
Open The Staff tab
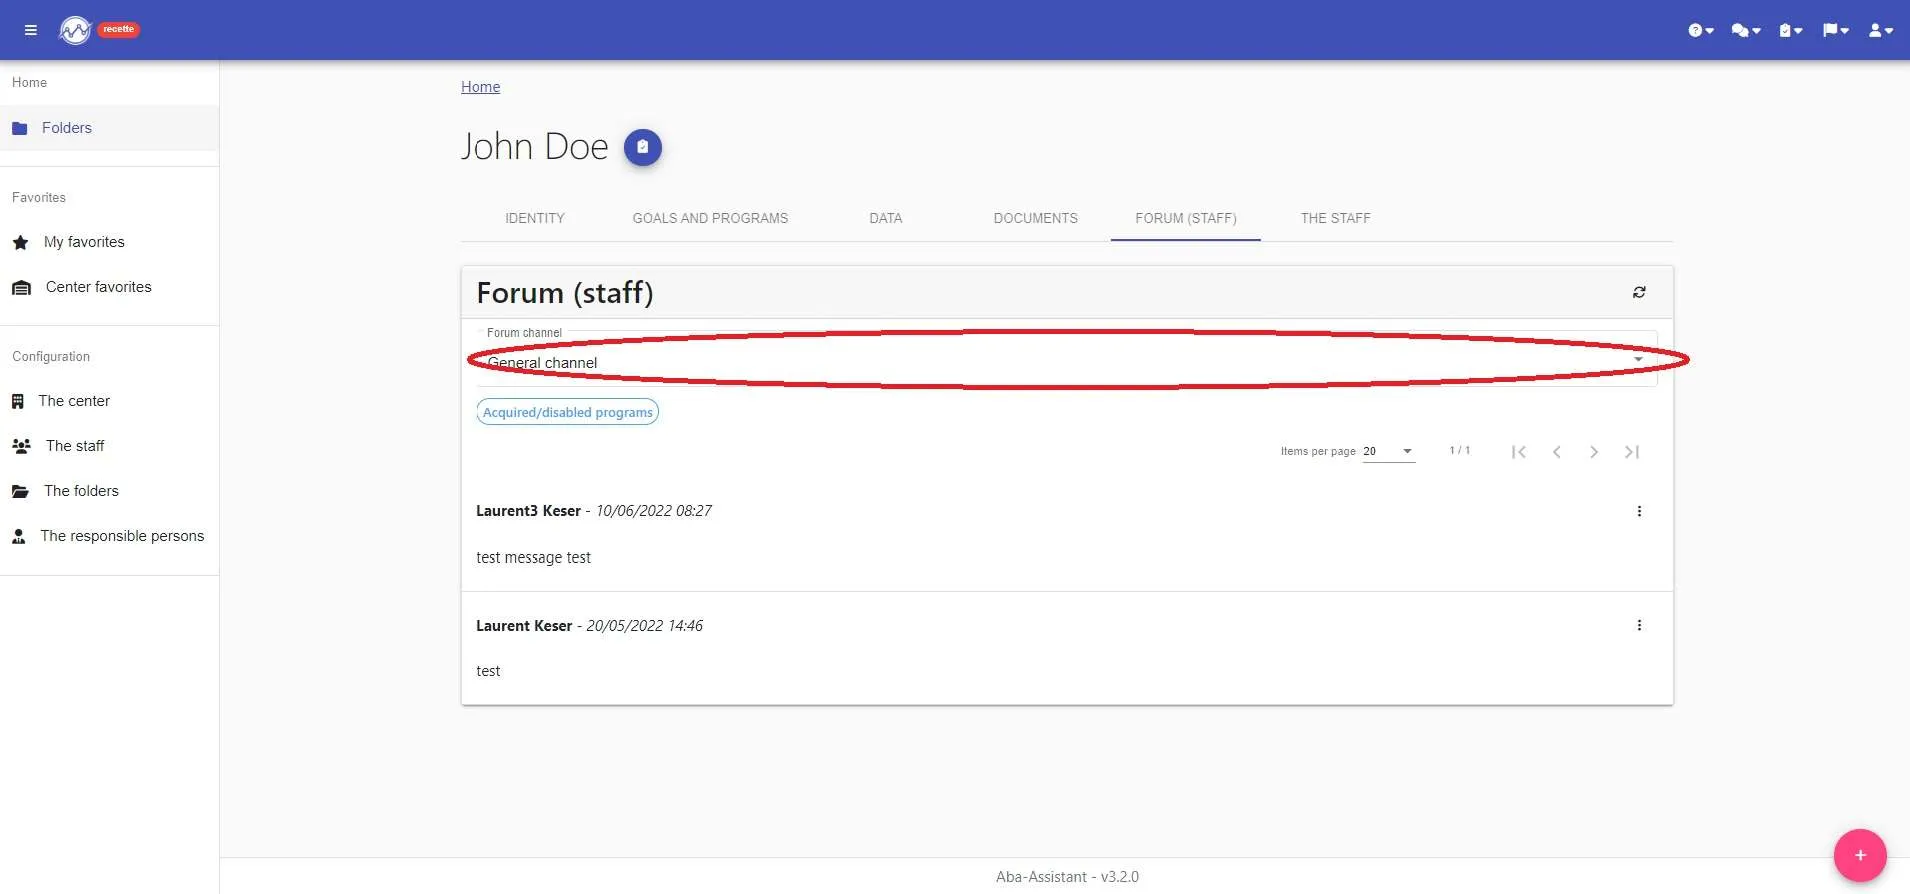pyautogui.click(x=1336, y=218)
